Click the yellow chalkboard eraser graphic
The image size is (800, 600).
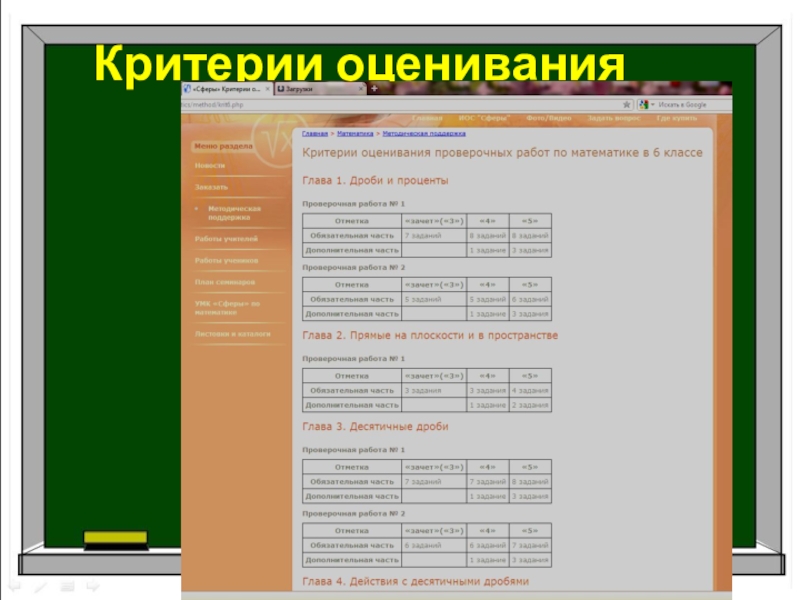(116, 541)
